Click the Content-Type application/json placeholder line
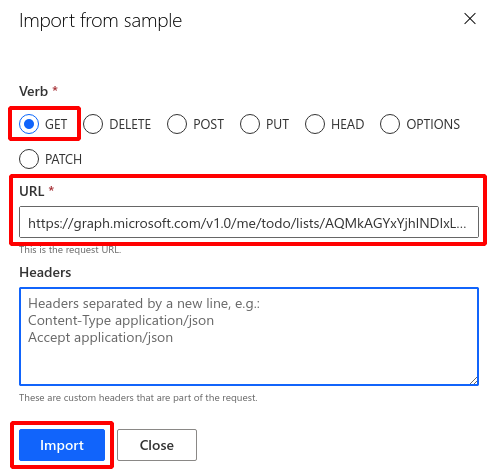 [x=121, y=320]
